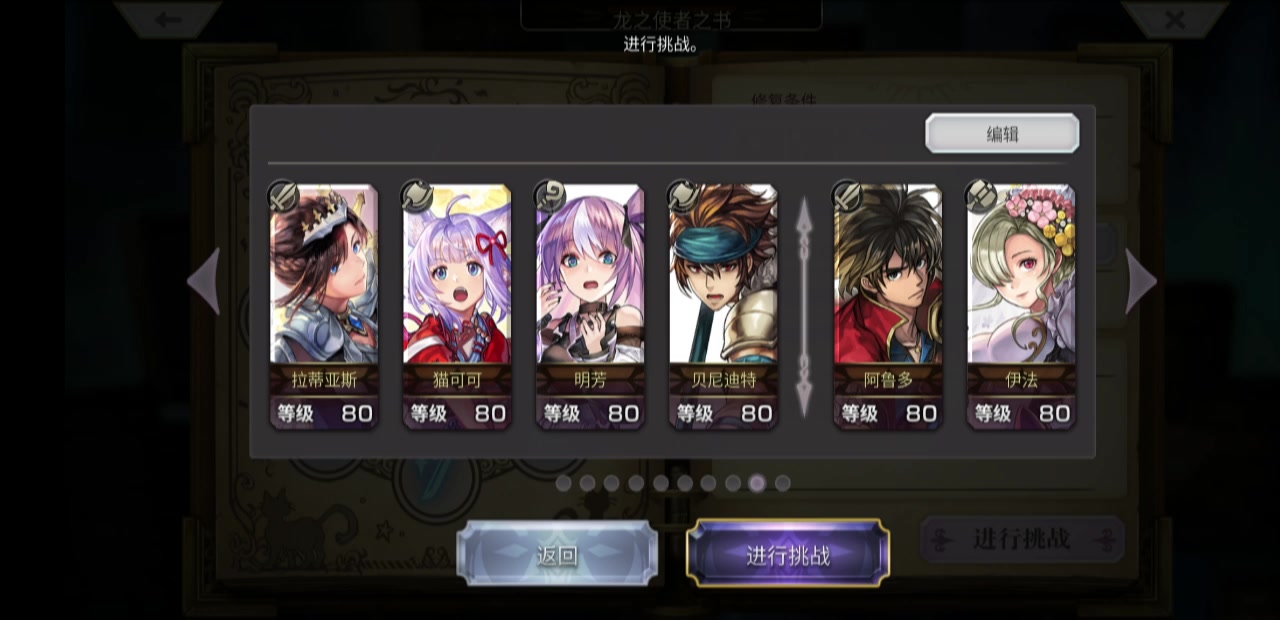Click the weapon icon on 明芳 card
The height and width of the screenshot is (620, 1280).
pyautogui.click(x=550, y=196)
